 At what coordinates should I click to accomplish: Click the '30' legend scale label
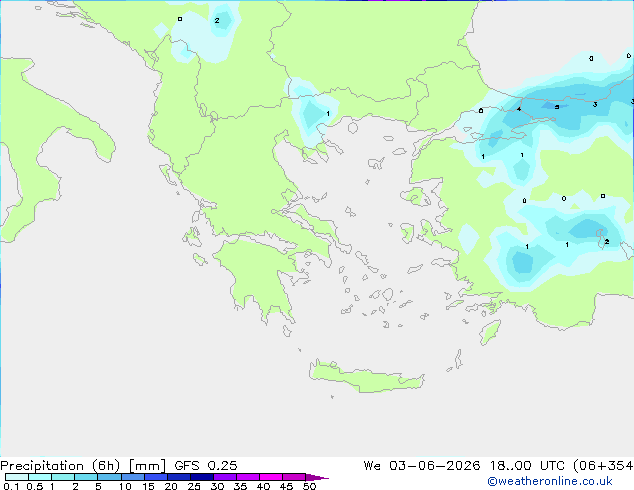click(217, 486)
